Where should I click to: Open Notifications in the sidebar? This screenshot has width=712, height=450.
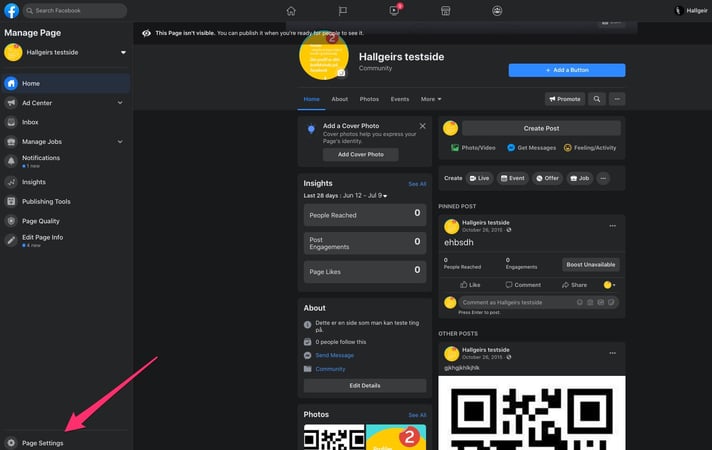(66, 161)
